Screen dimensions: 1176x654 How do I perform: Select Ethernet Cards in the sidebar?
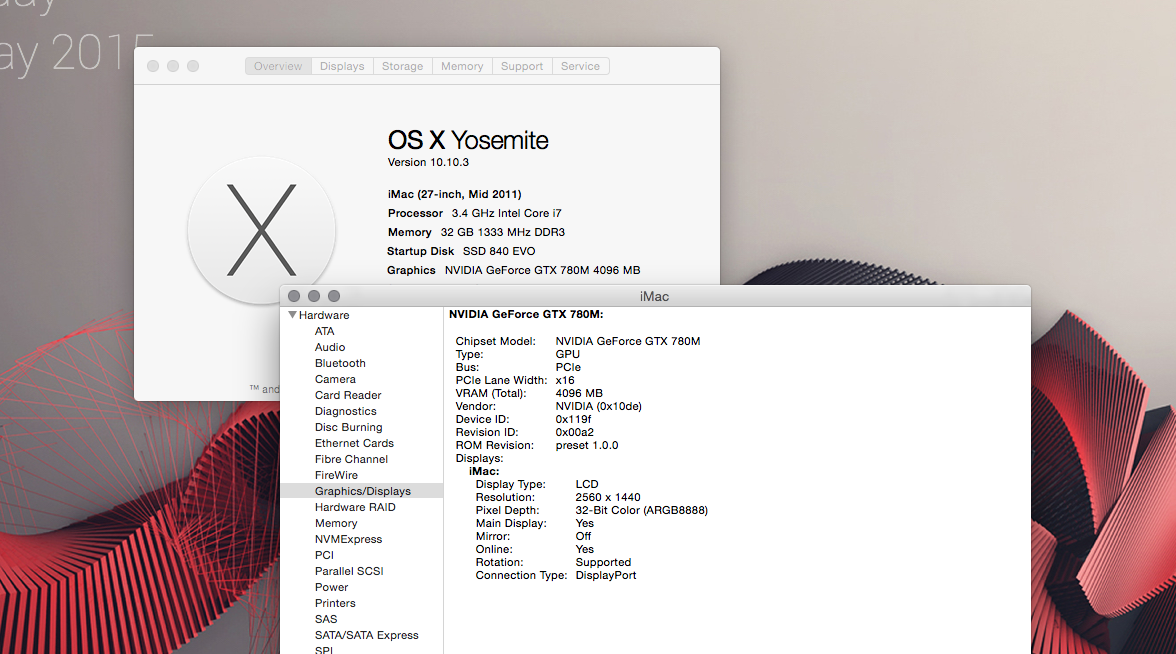click(x=354, y=443)
